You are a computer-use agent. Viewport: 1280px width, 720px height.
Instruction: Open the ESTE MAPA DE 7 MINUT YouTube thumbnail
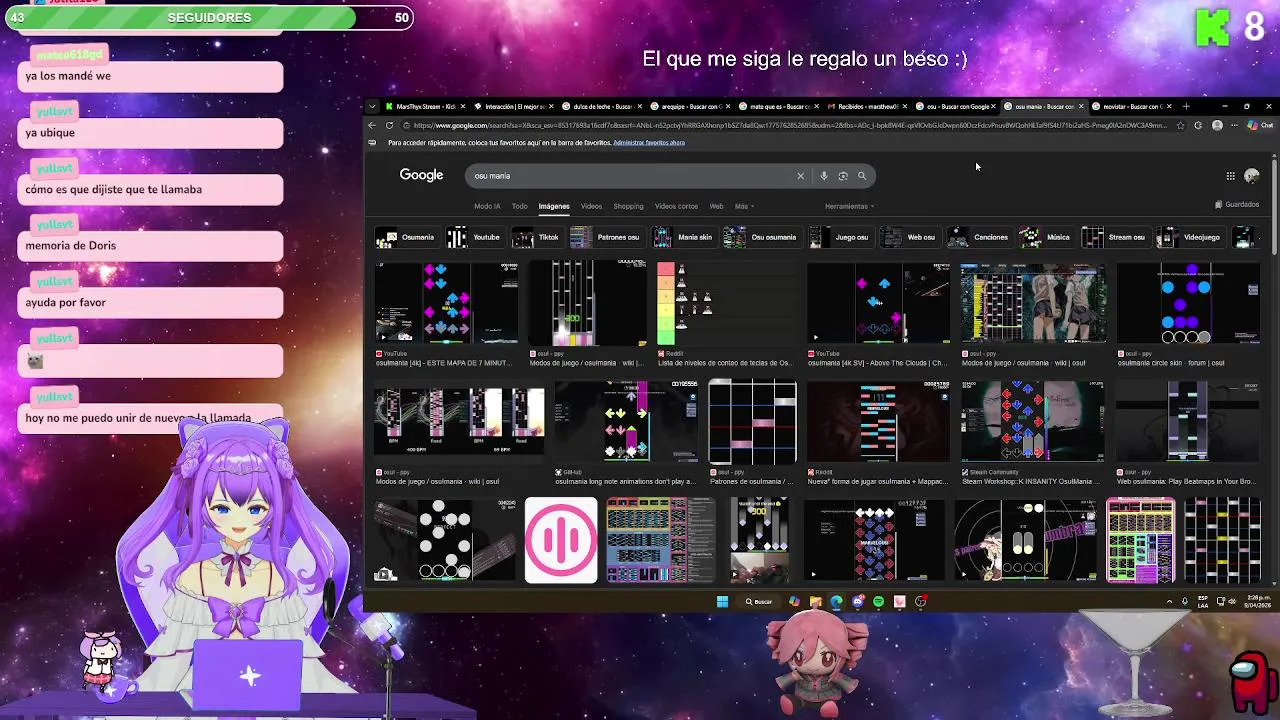coord(447,304)
